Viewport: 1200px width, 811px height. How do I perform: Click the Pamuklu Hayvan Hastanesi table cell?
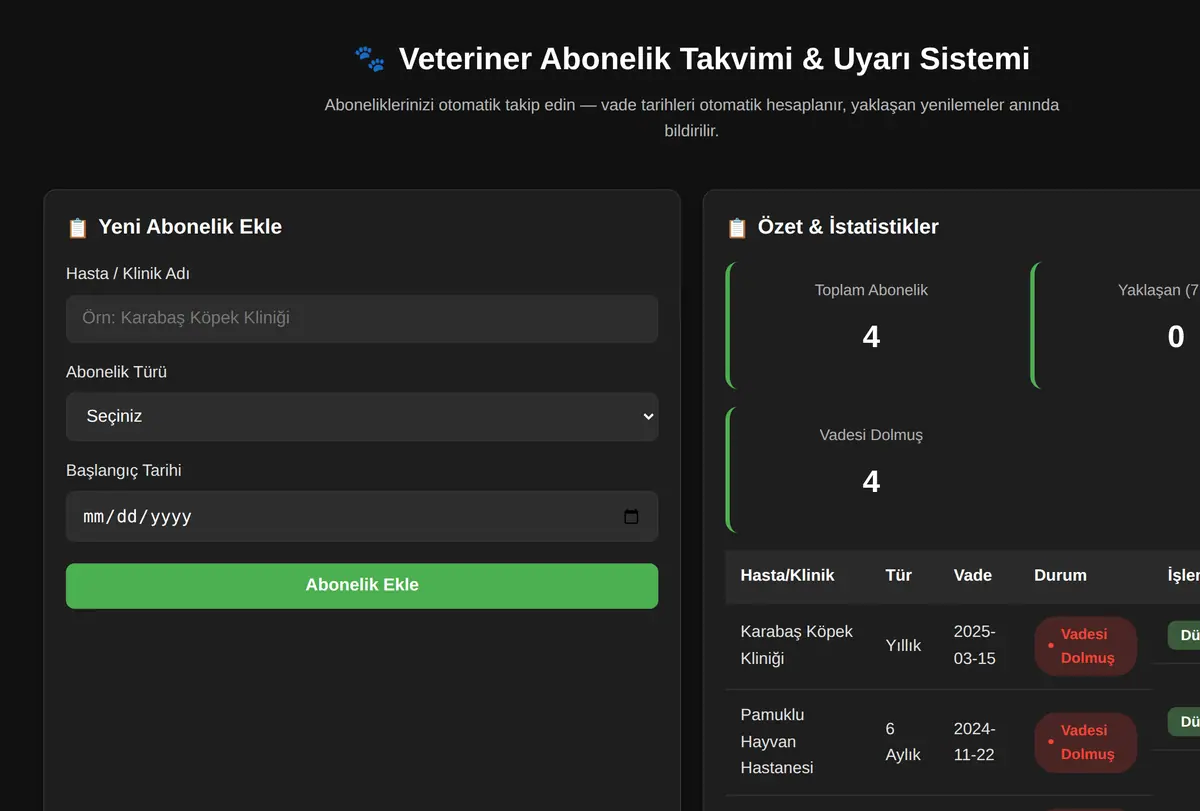797,741
